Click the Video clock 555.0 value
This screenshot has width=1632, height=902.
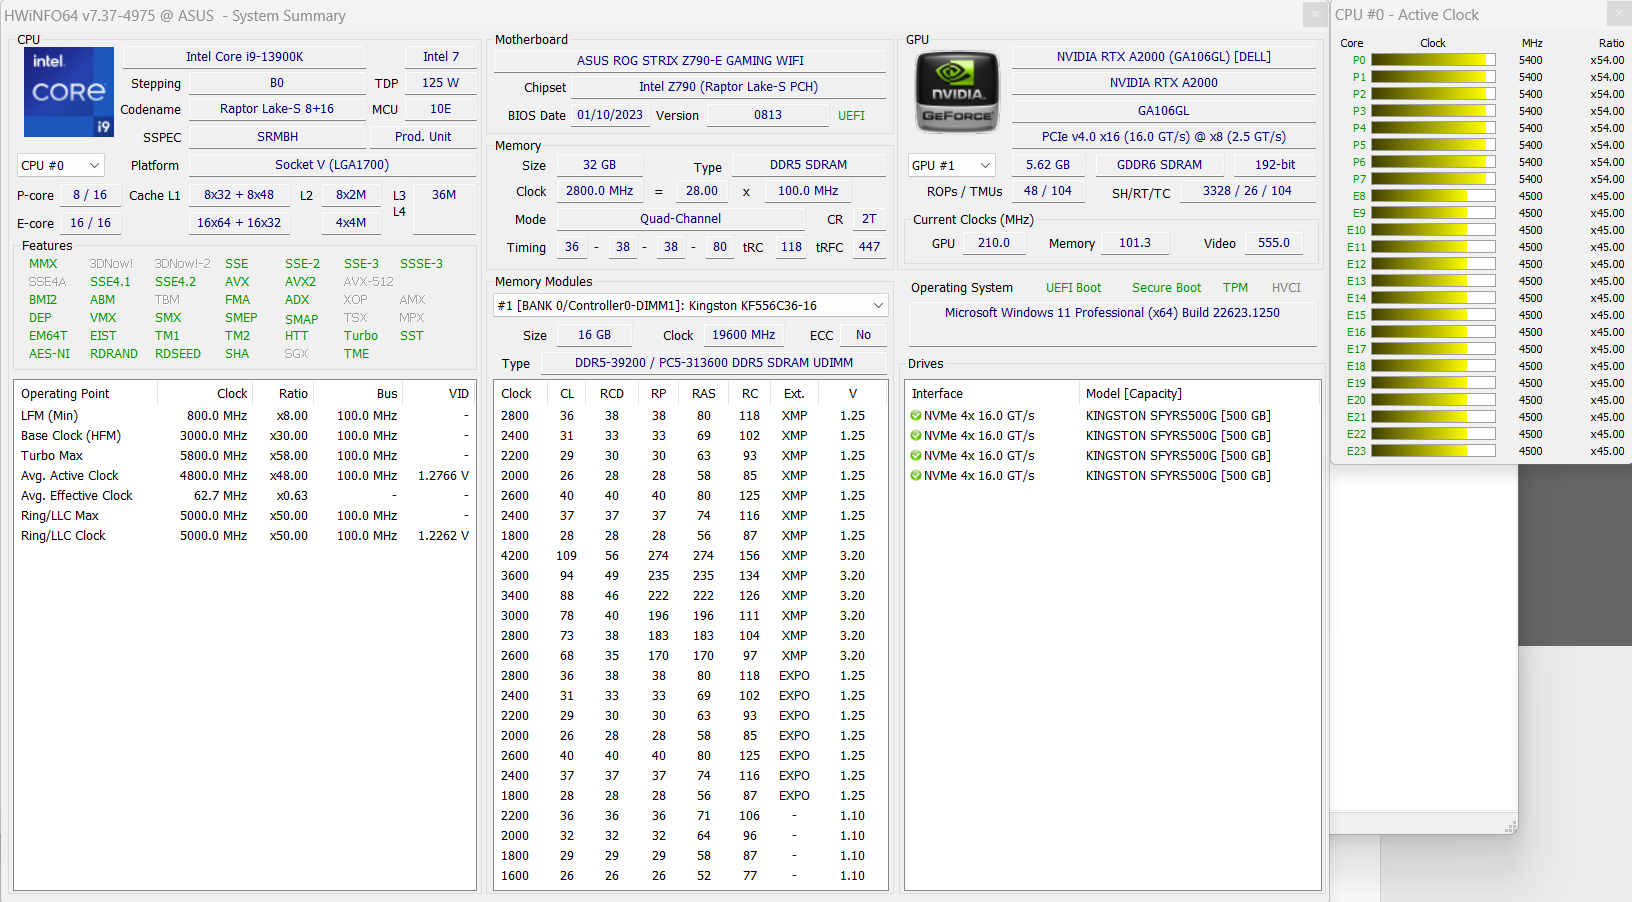(x=1274, y=243)
